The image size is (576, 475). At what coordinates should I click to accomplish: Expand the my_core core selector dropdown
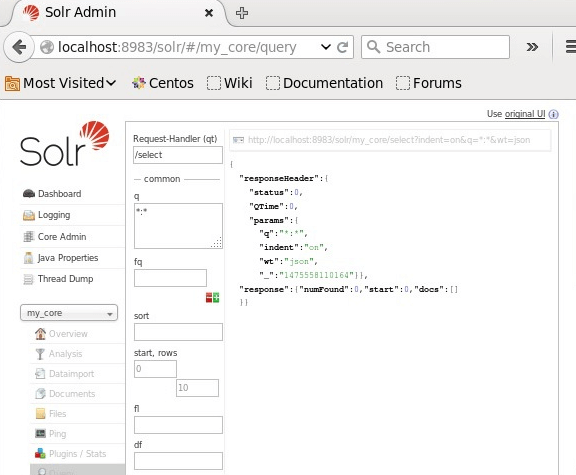tap(69, 313)
